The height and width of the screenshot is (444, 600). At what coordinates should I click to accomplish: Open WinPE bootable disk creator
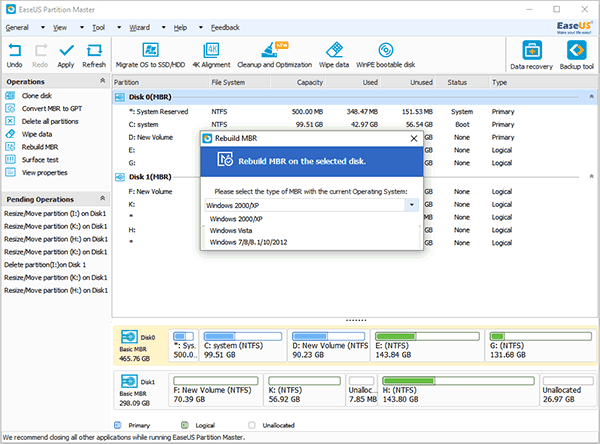(386, 50)
